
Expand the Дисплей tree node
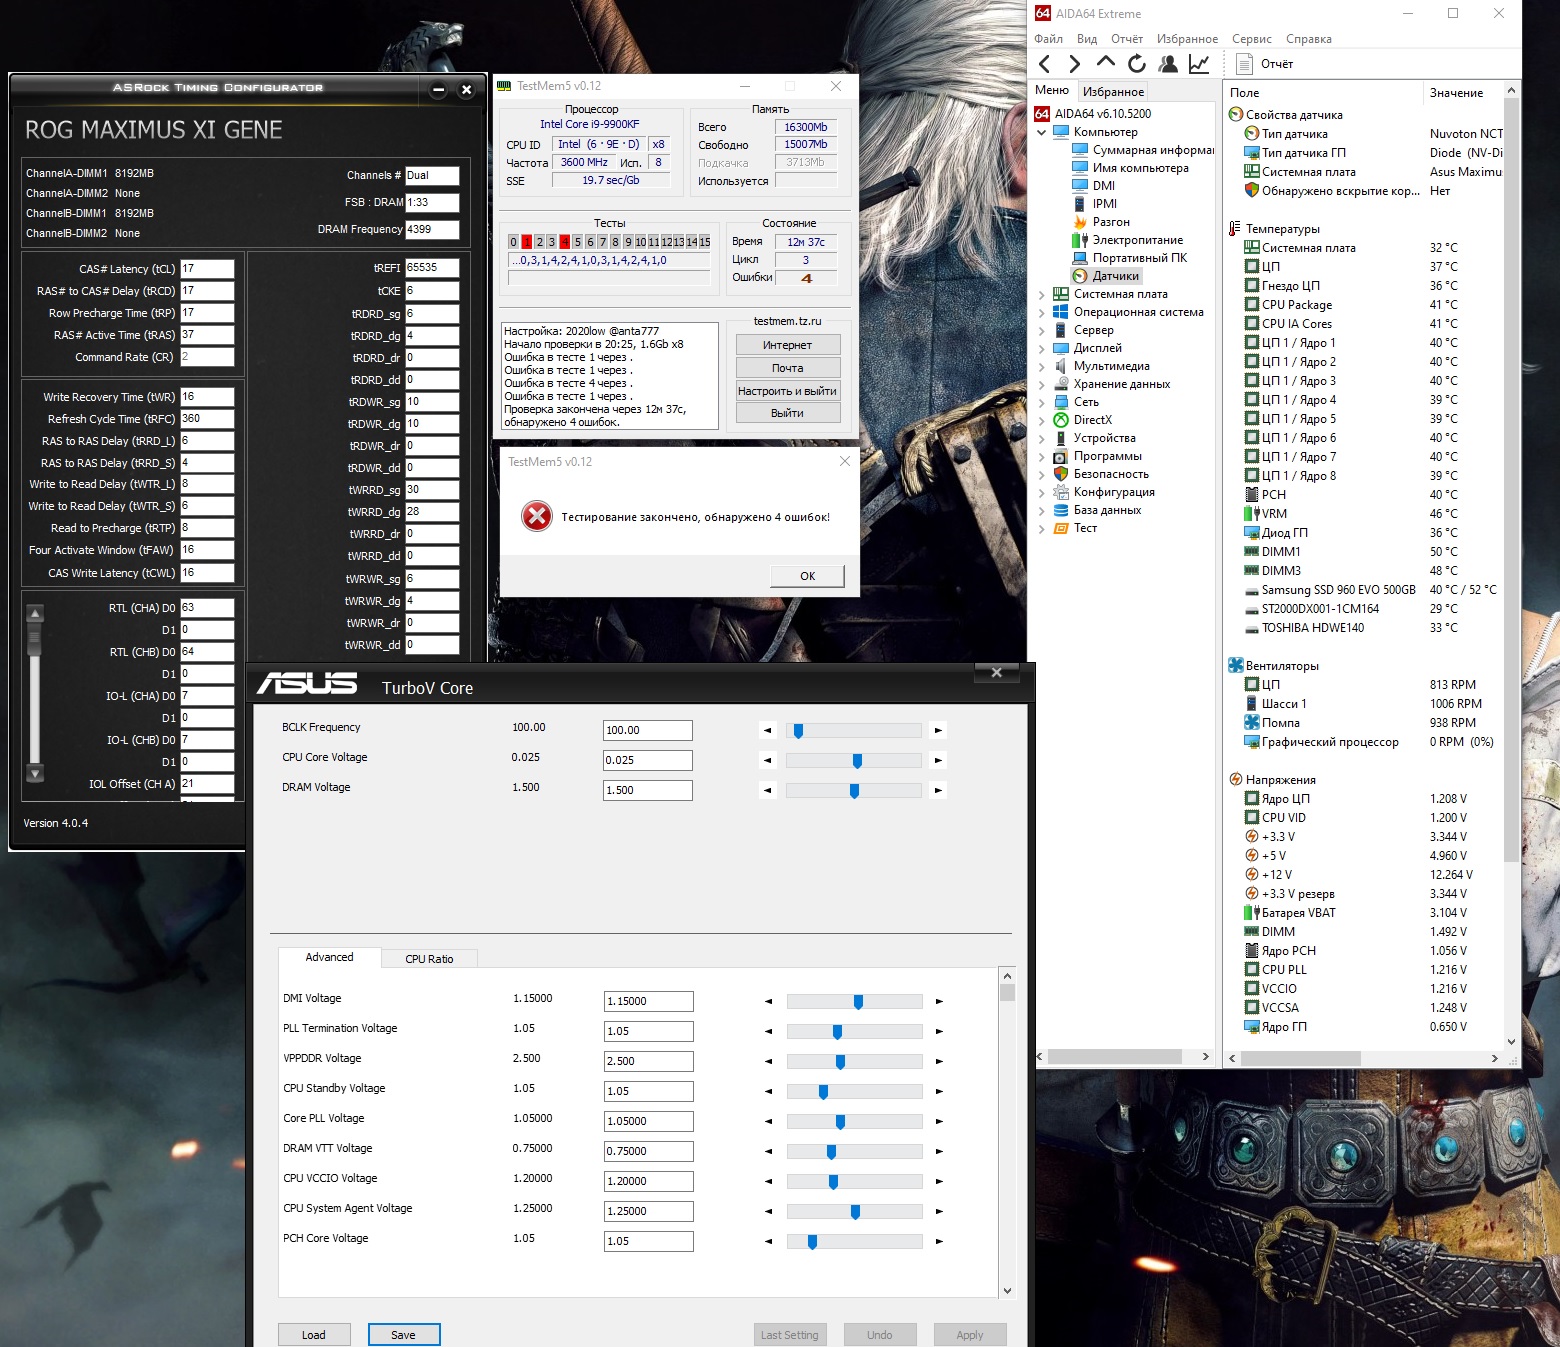(x=1042, y=349)
